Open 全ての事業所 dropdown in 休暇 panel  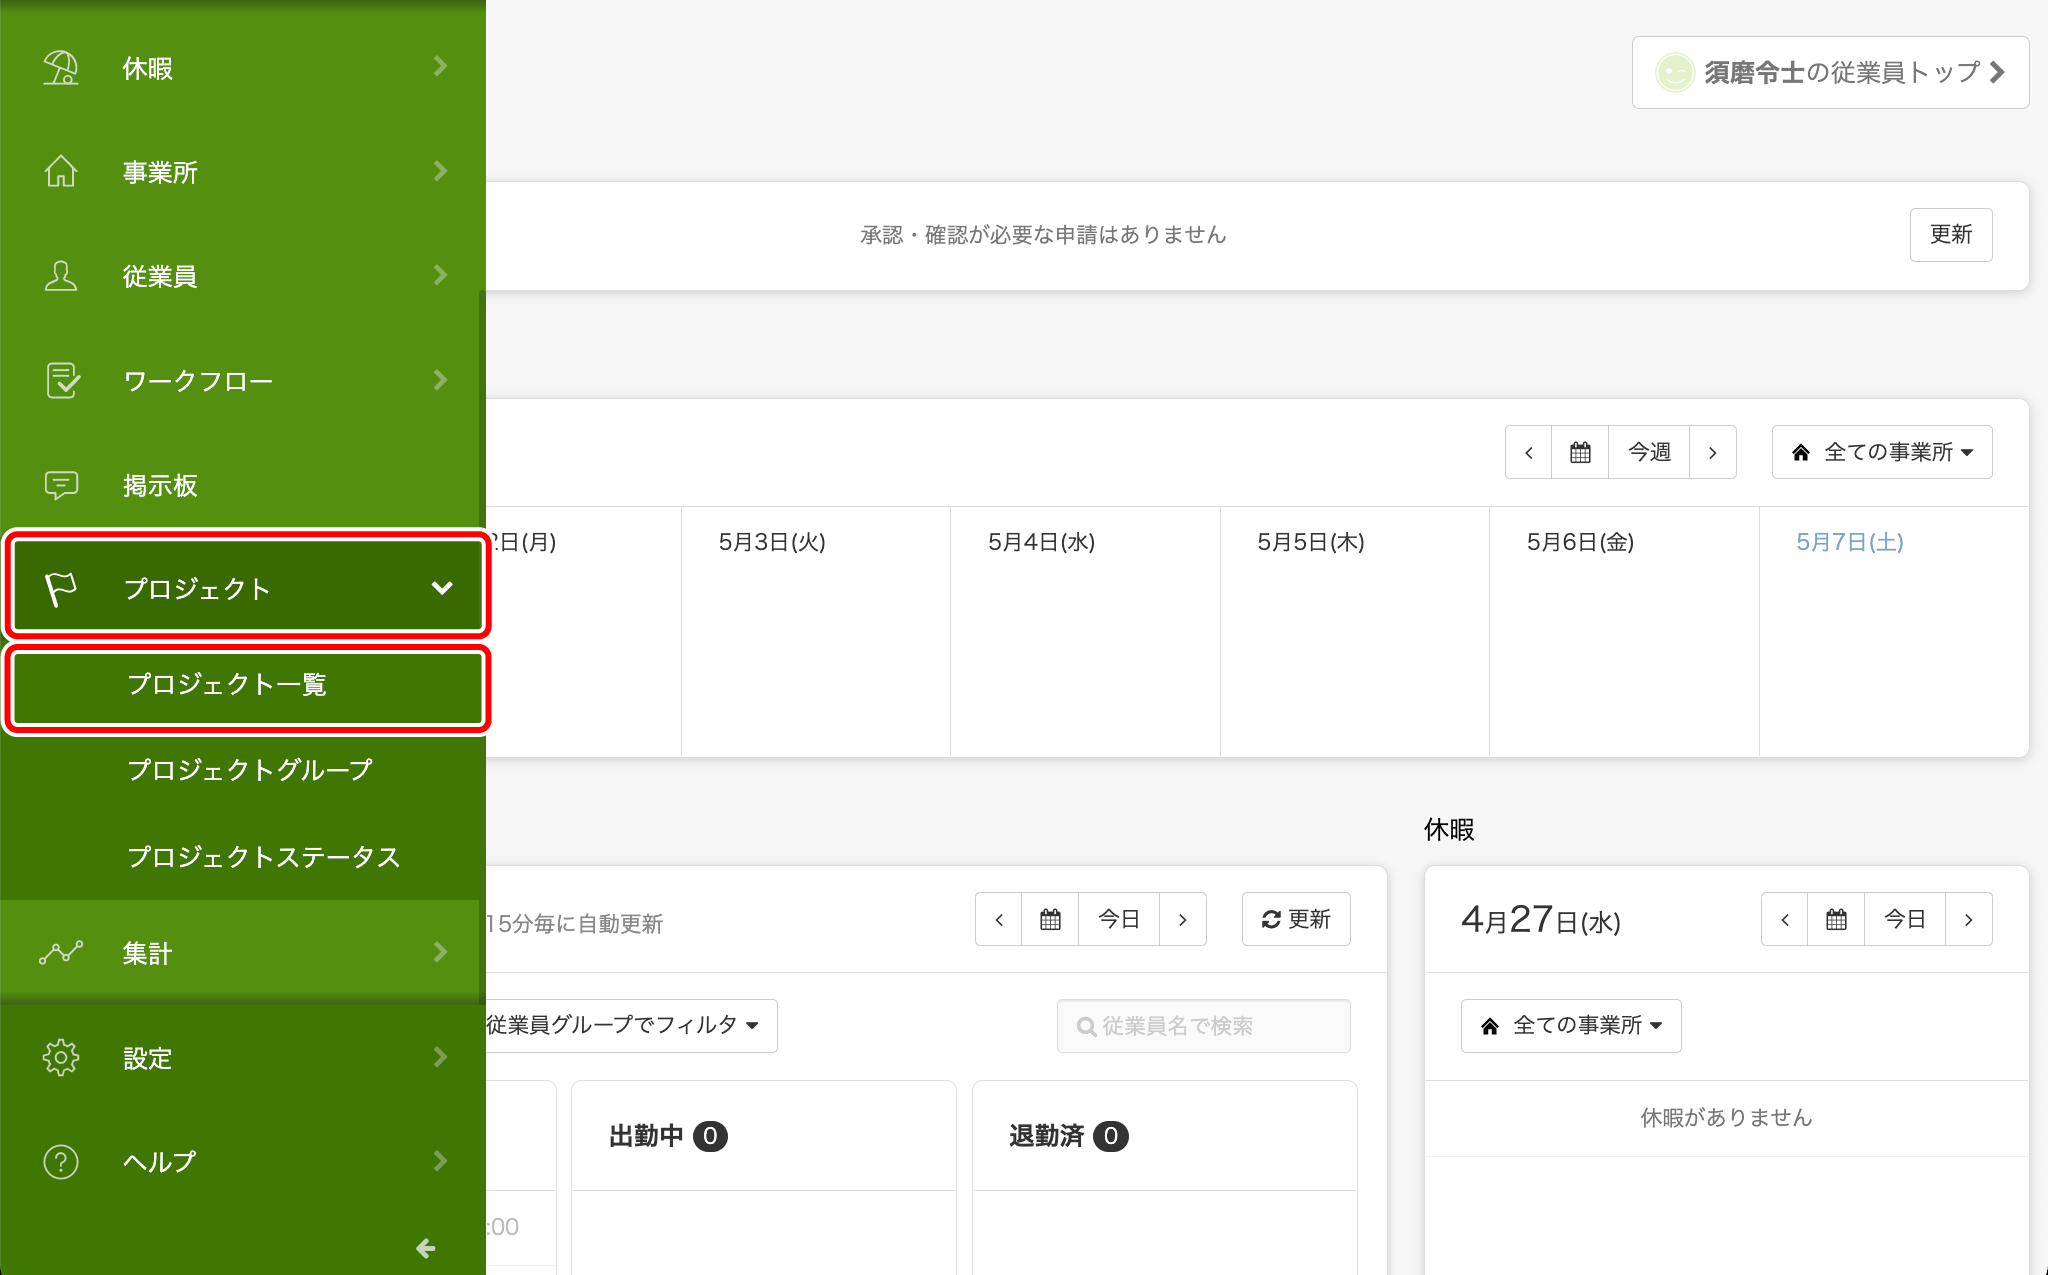(x=1571, y=1025)
